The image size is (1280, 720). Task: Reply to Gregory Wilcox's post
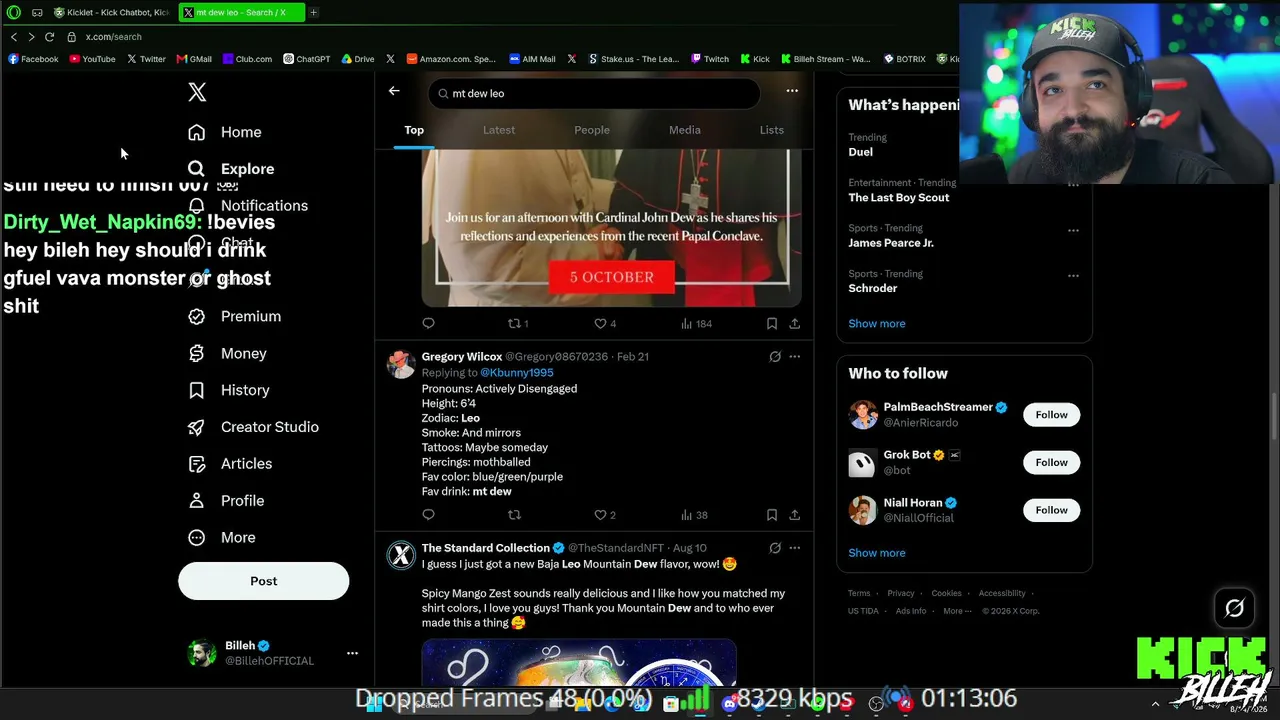(428, 515)
